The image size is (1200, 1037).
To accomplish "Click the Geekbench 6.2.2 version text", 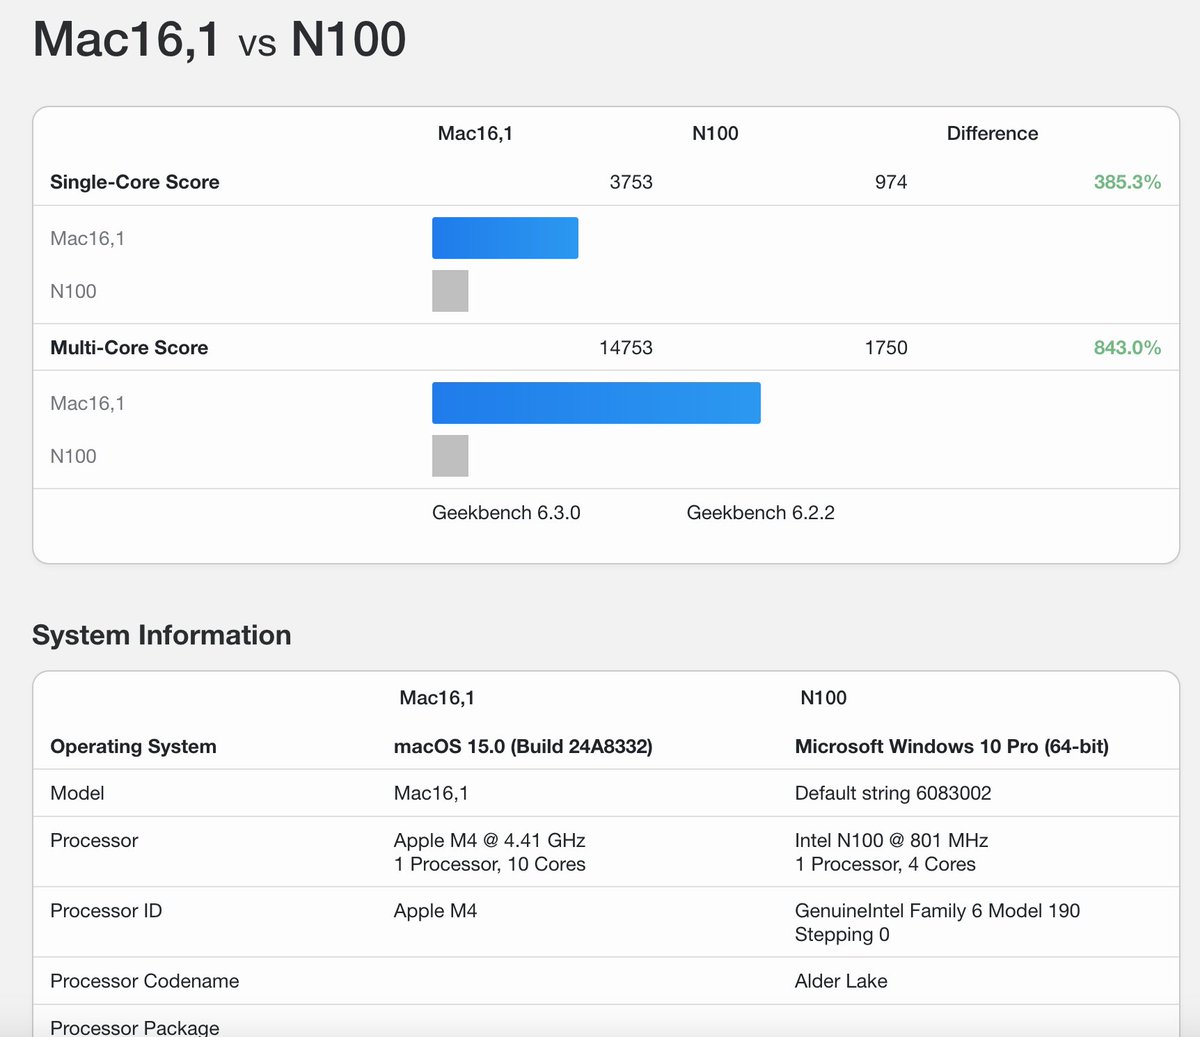I will click(x=761, y=513).
